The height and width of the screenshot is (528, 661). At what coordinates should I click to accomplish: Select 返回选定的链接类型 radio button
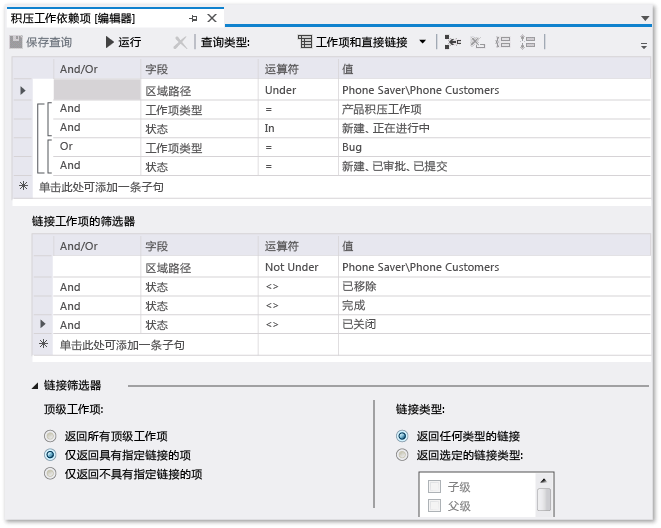pos(402,455)
